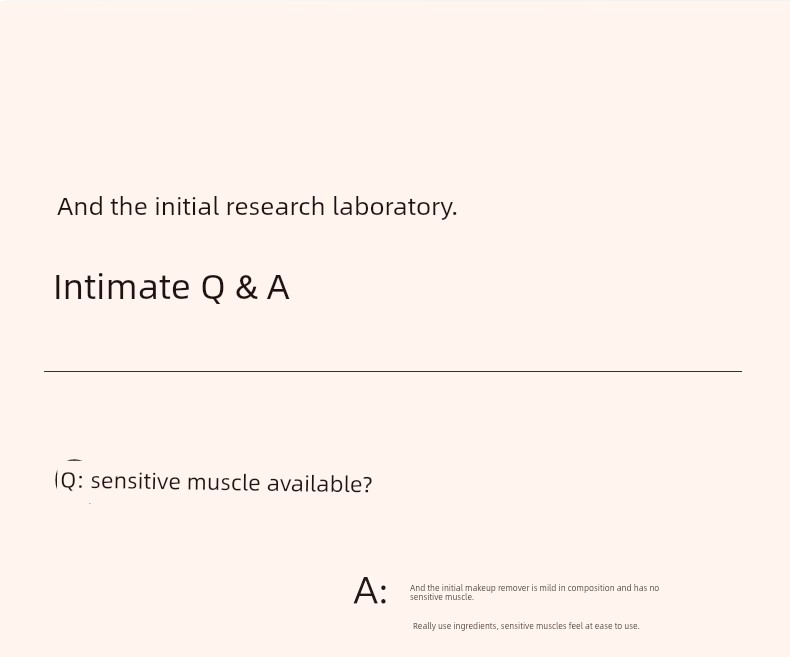Click the 'And the initial research laboratory.' heading
Image resolution: width=790 pixels, height=657 pixels.
click(257, 207)
